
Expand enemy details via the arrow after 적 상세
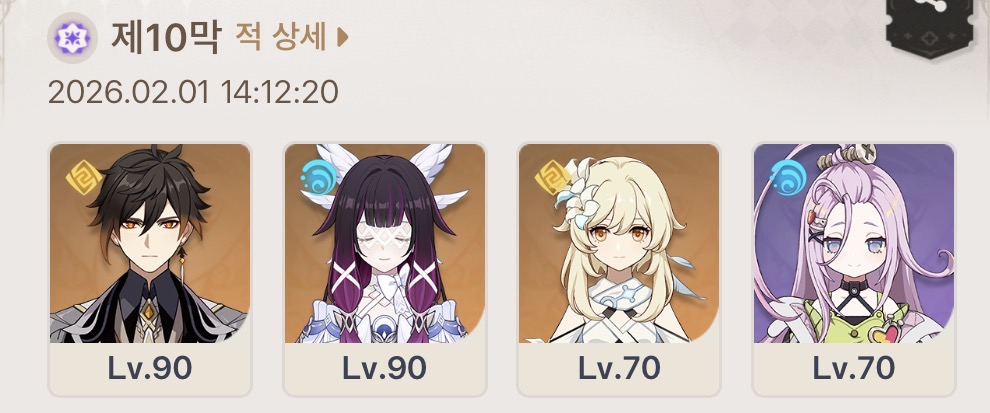pyautogui.click(x=342, y=38)
